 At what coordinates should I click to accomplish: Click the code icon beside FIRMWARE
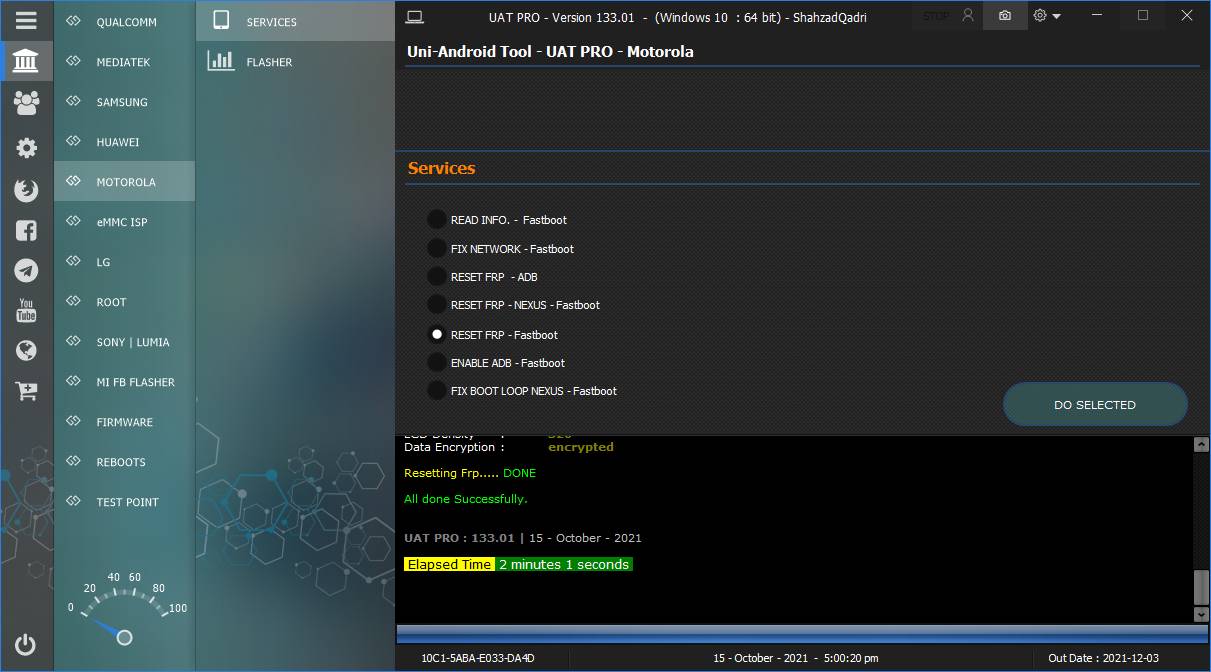[73, 421]
